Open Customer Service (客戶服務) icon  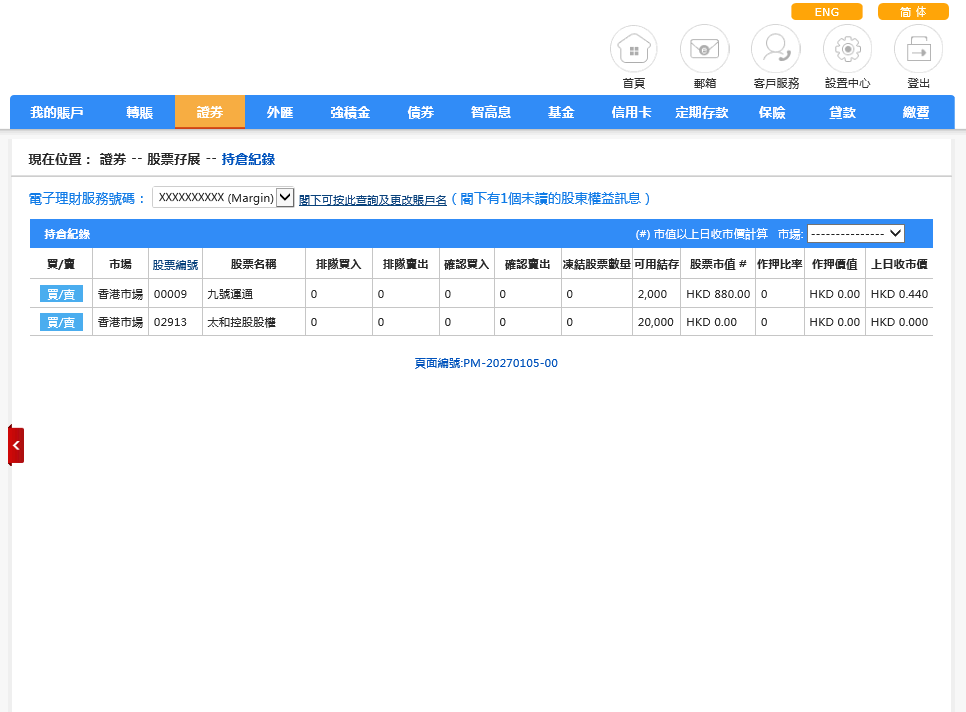tap(775, 49)
